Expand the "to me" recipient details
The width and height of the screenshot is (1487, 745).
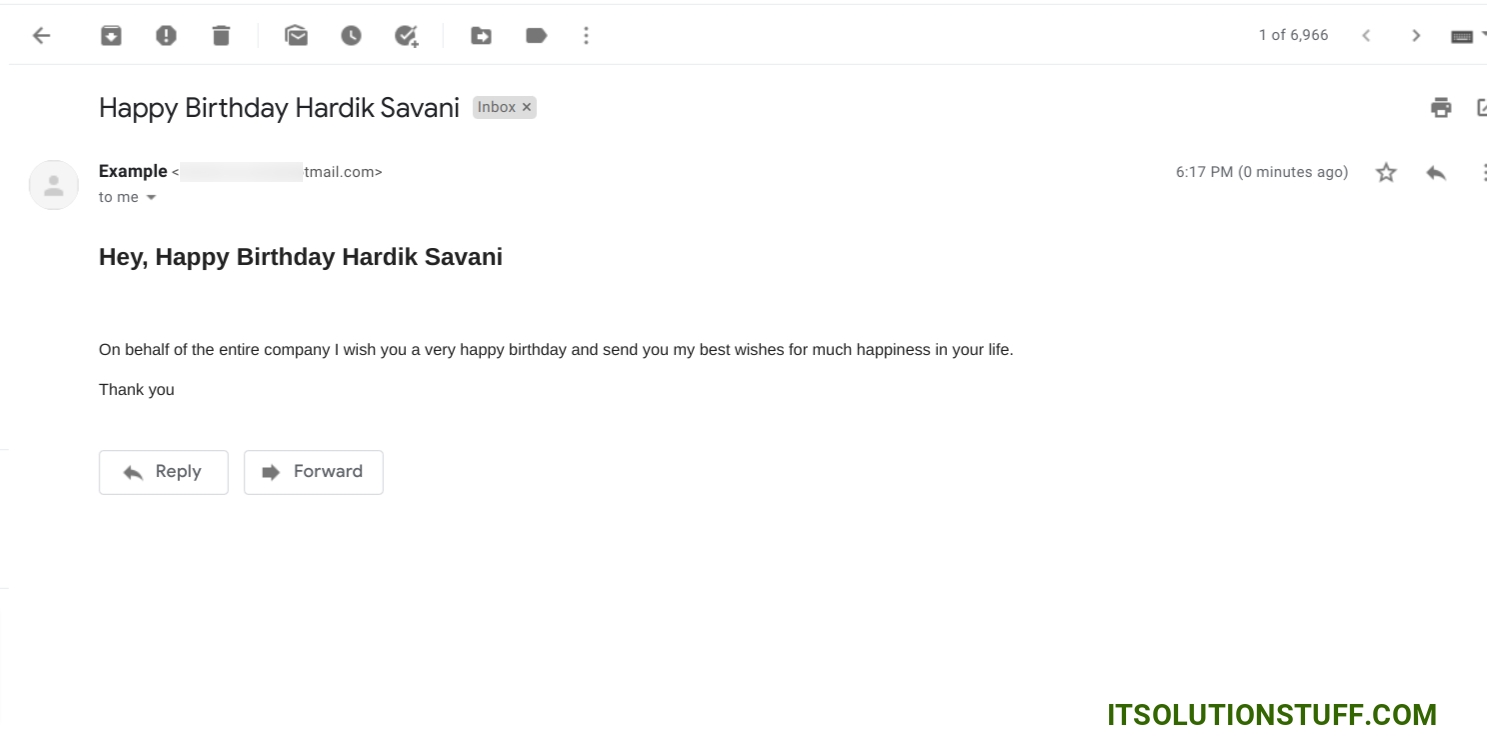(x=152, y=198)
